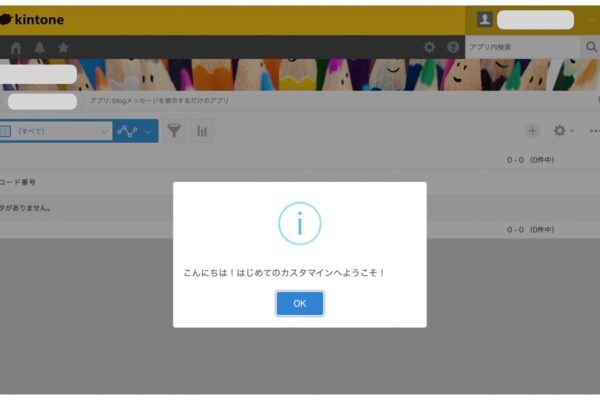Click the user profile avatar icon

click(484, 19)
